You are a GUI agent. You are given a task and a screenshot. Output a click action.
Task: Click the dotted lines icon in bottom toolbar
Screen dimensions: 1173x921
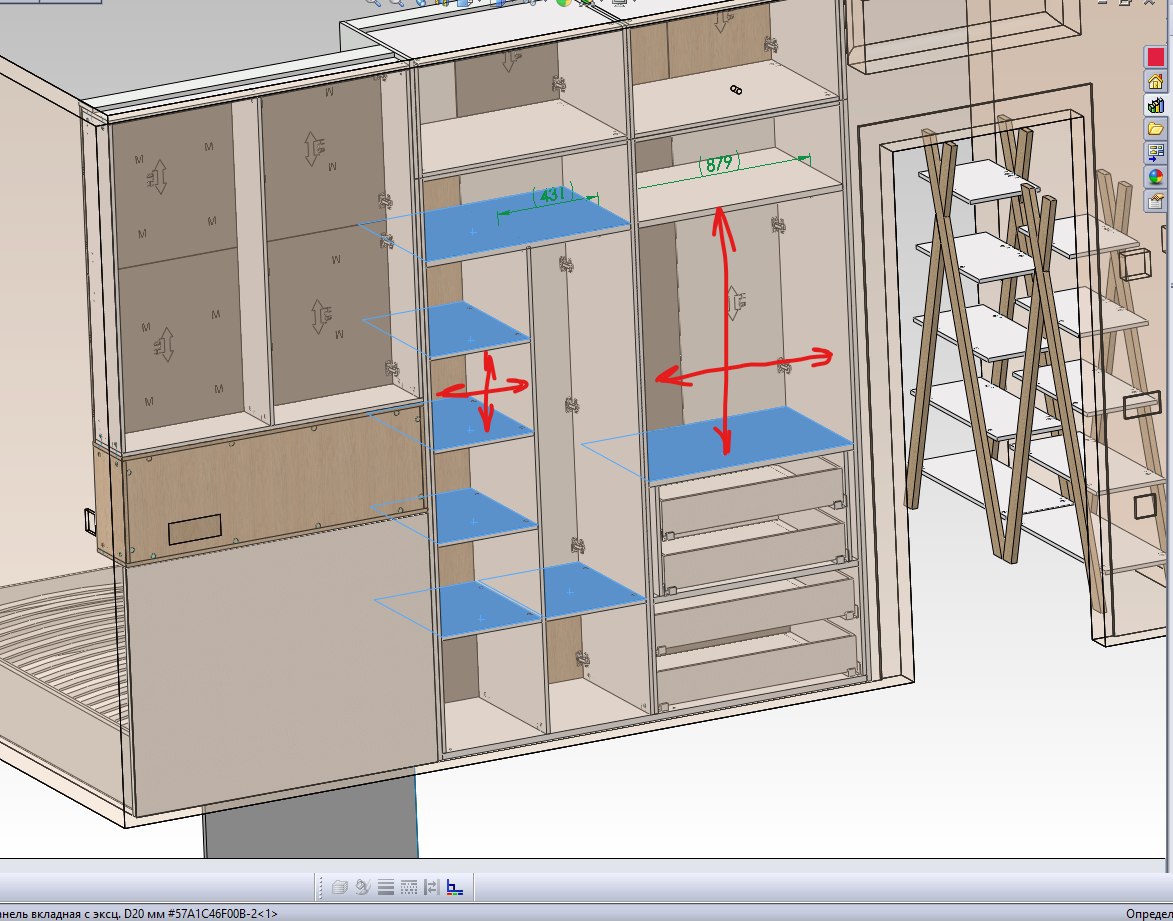coord(408,887)
